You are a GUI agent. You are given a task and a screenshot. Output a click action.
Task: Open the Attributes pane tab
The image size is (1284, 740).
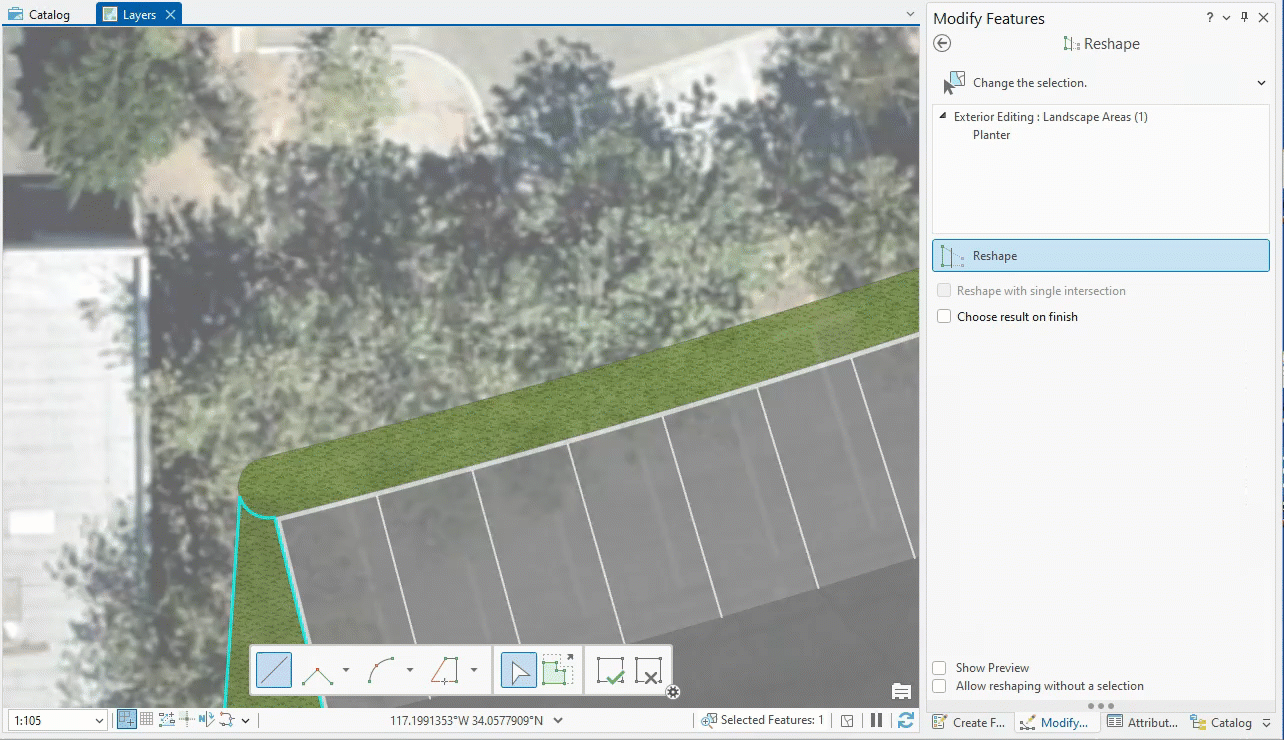[1143, 722]
